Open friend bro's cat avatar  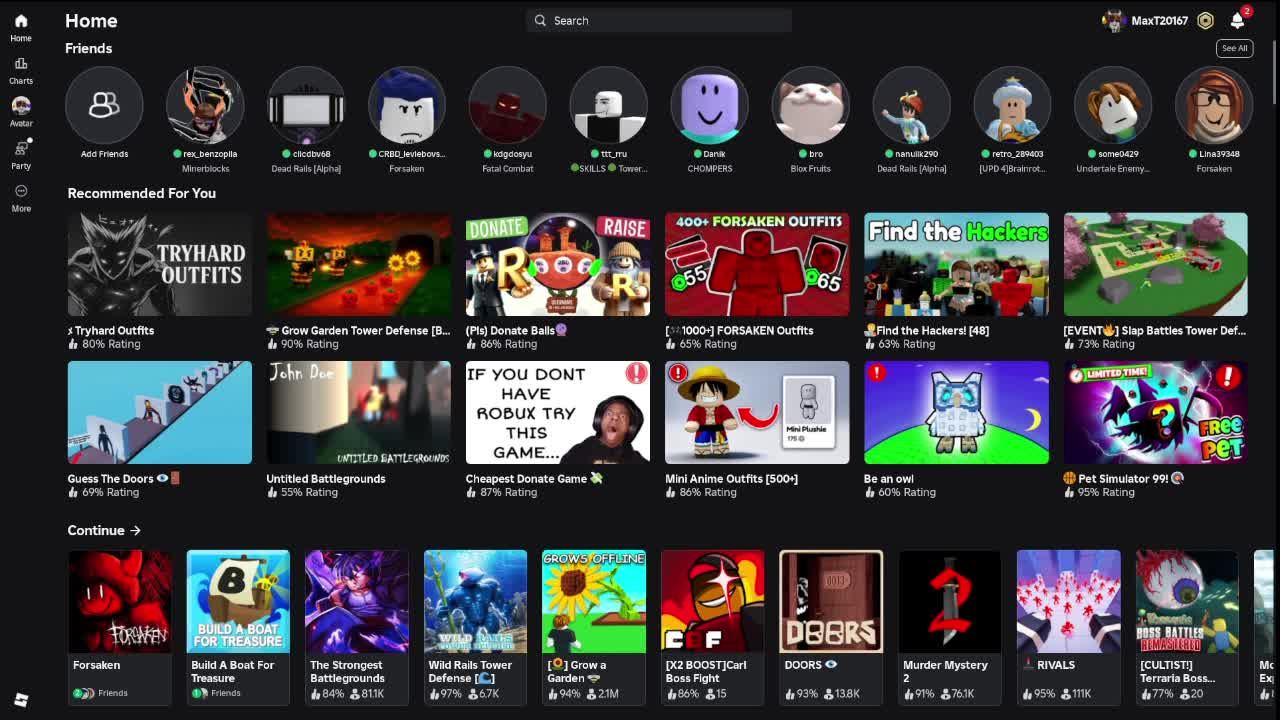click(810, 105)
